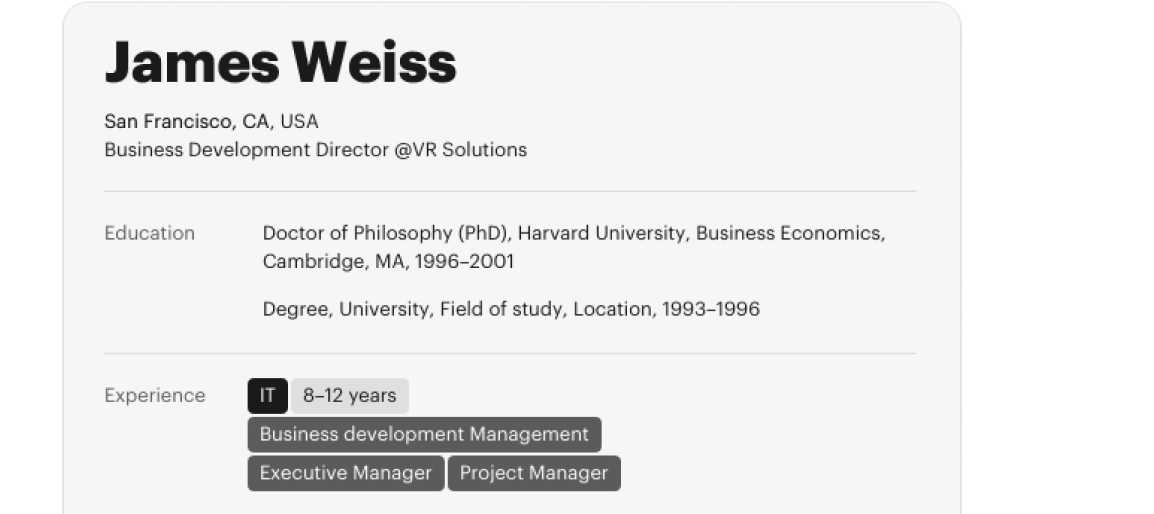Click the Education section label

149,233
